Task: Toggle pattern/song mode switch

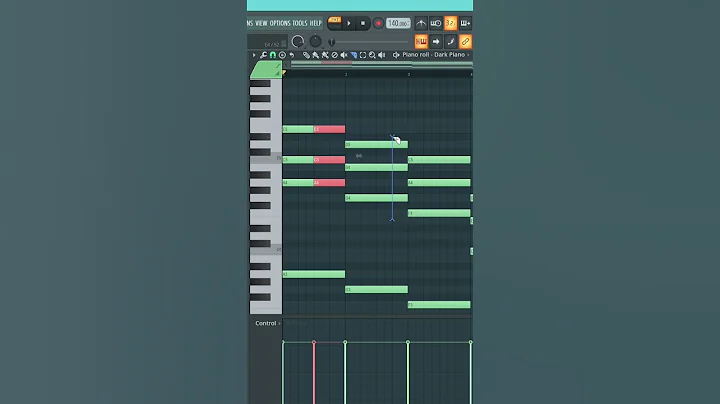Action: [x=334, y=22]
